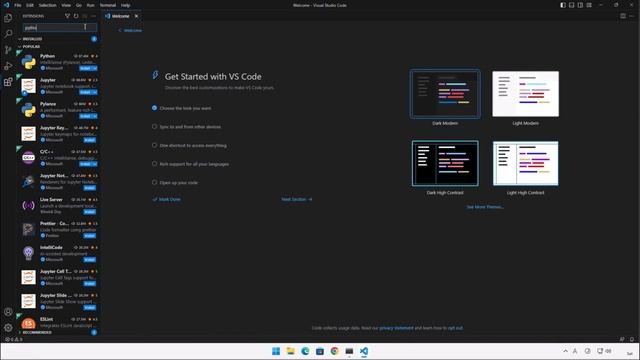This screenshot has width=640, height=360.
Task: Open the Run and Debug view
Action: (8, 66)
